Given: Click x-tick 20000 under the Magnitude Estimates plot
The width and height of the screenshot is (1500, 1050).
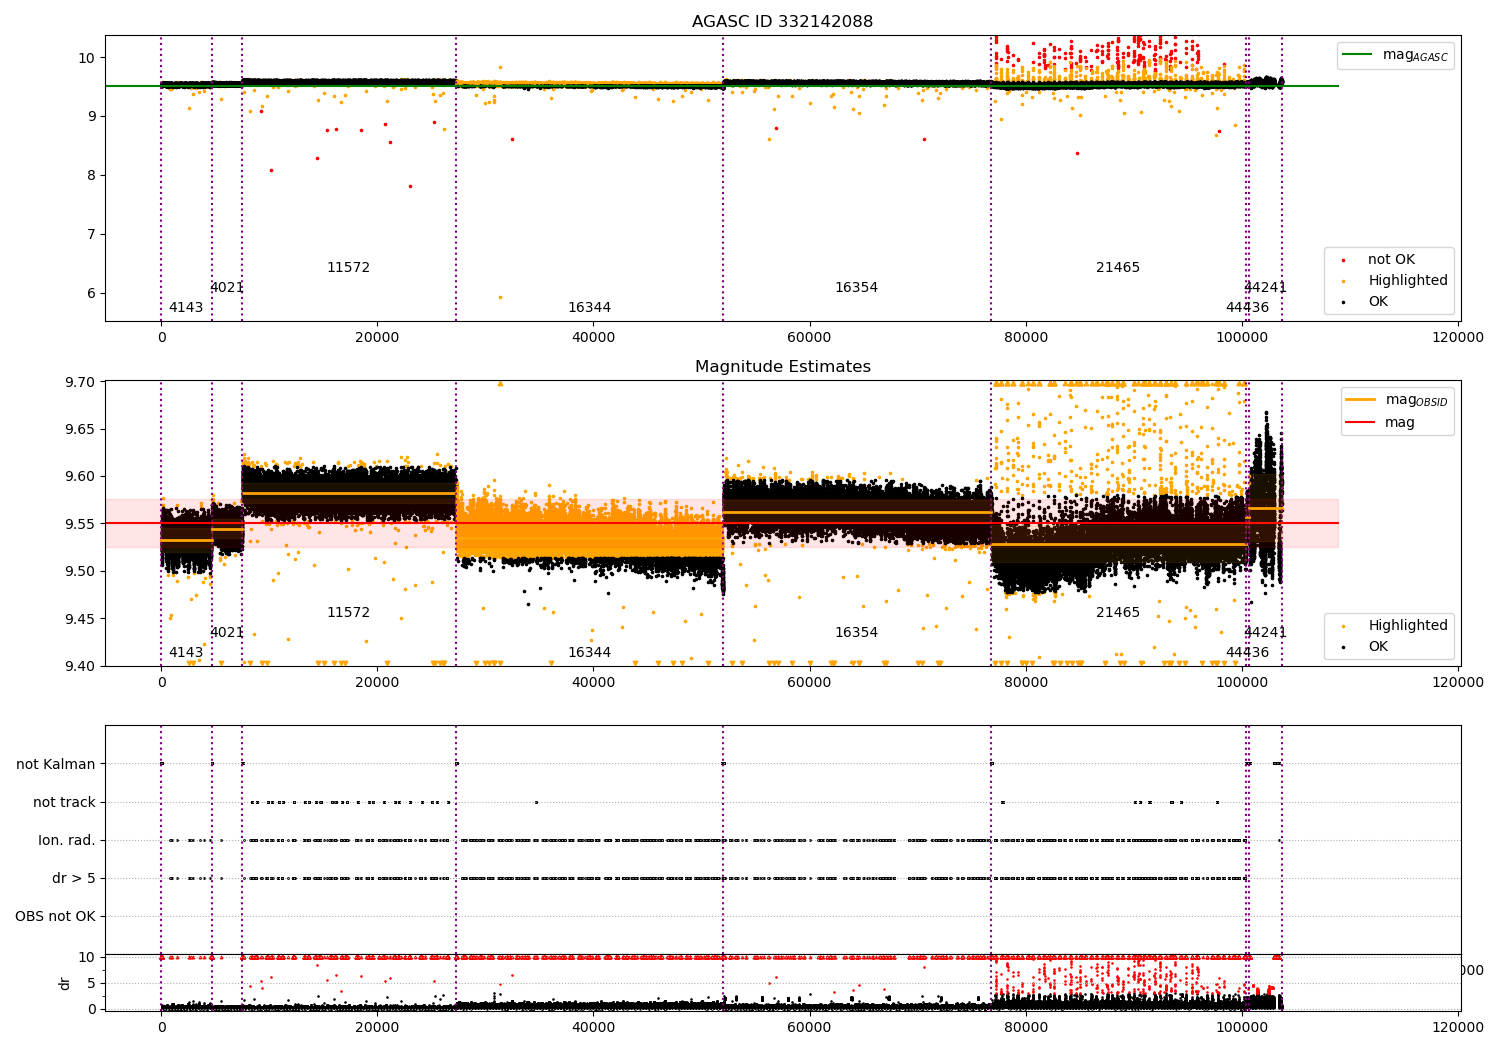Looking at the screenshot, I should [x=377, y=683].
